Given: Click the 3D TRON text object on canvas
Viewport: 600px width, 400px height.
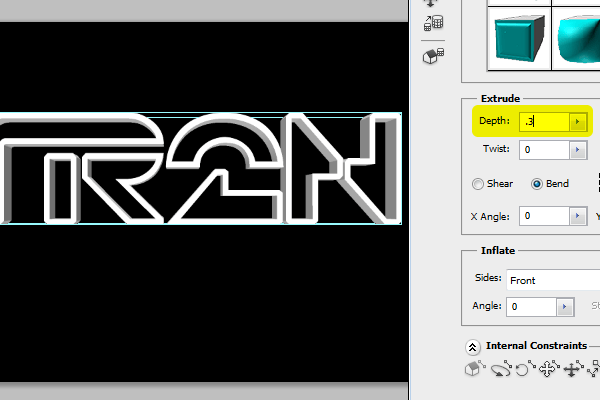Looking at the screenshot, I should coord(201,168).
